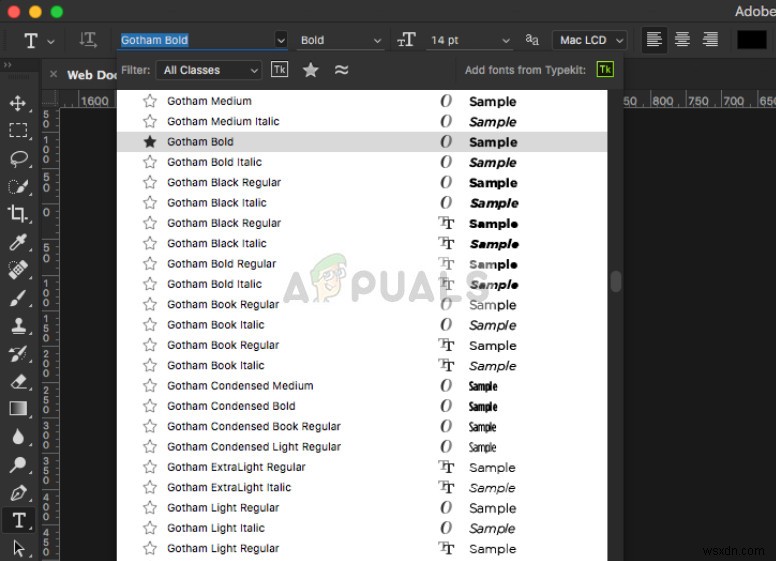The height and width of the screenshot is (561, 776).
Task: Open Type tool preset picker arrow
Action: pyautogui.click(x=50, y=42)
